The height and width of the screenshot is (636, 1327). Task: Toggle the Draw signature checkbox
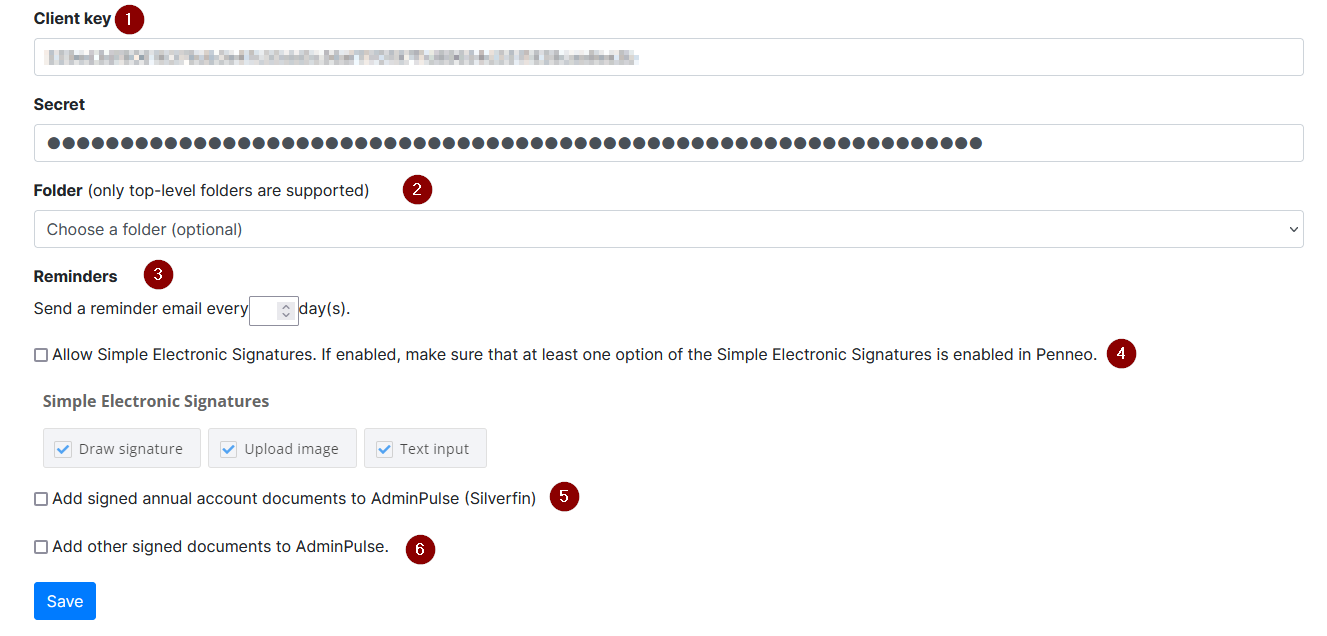pyautogui.click(x=63, y=449)
